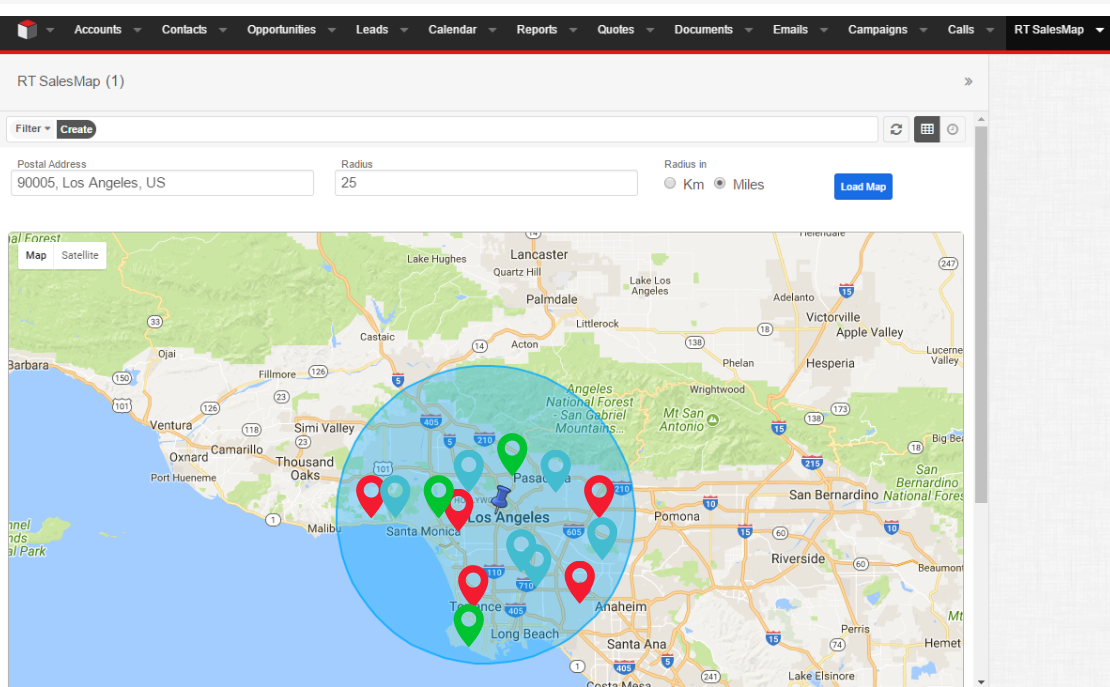Click the Radius input field
1110x687 pixels.
486,183
